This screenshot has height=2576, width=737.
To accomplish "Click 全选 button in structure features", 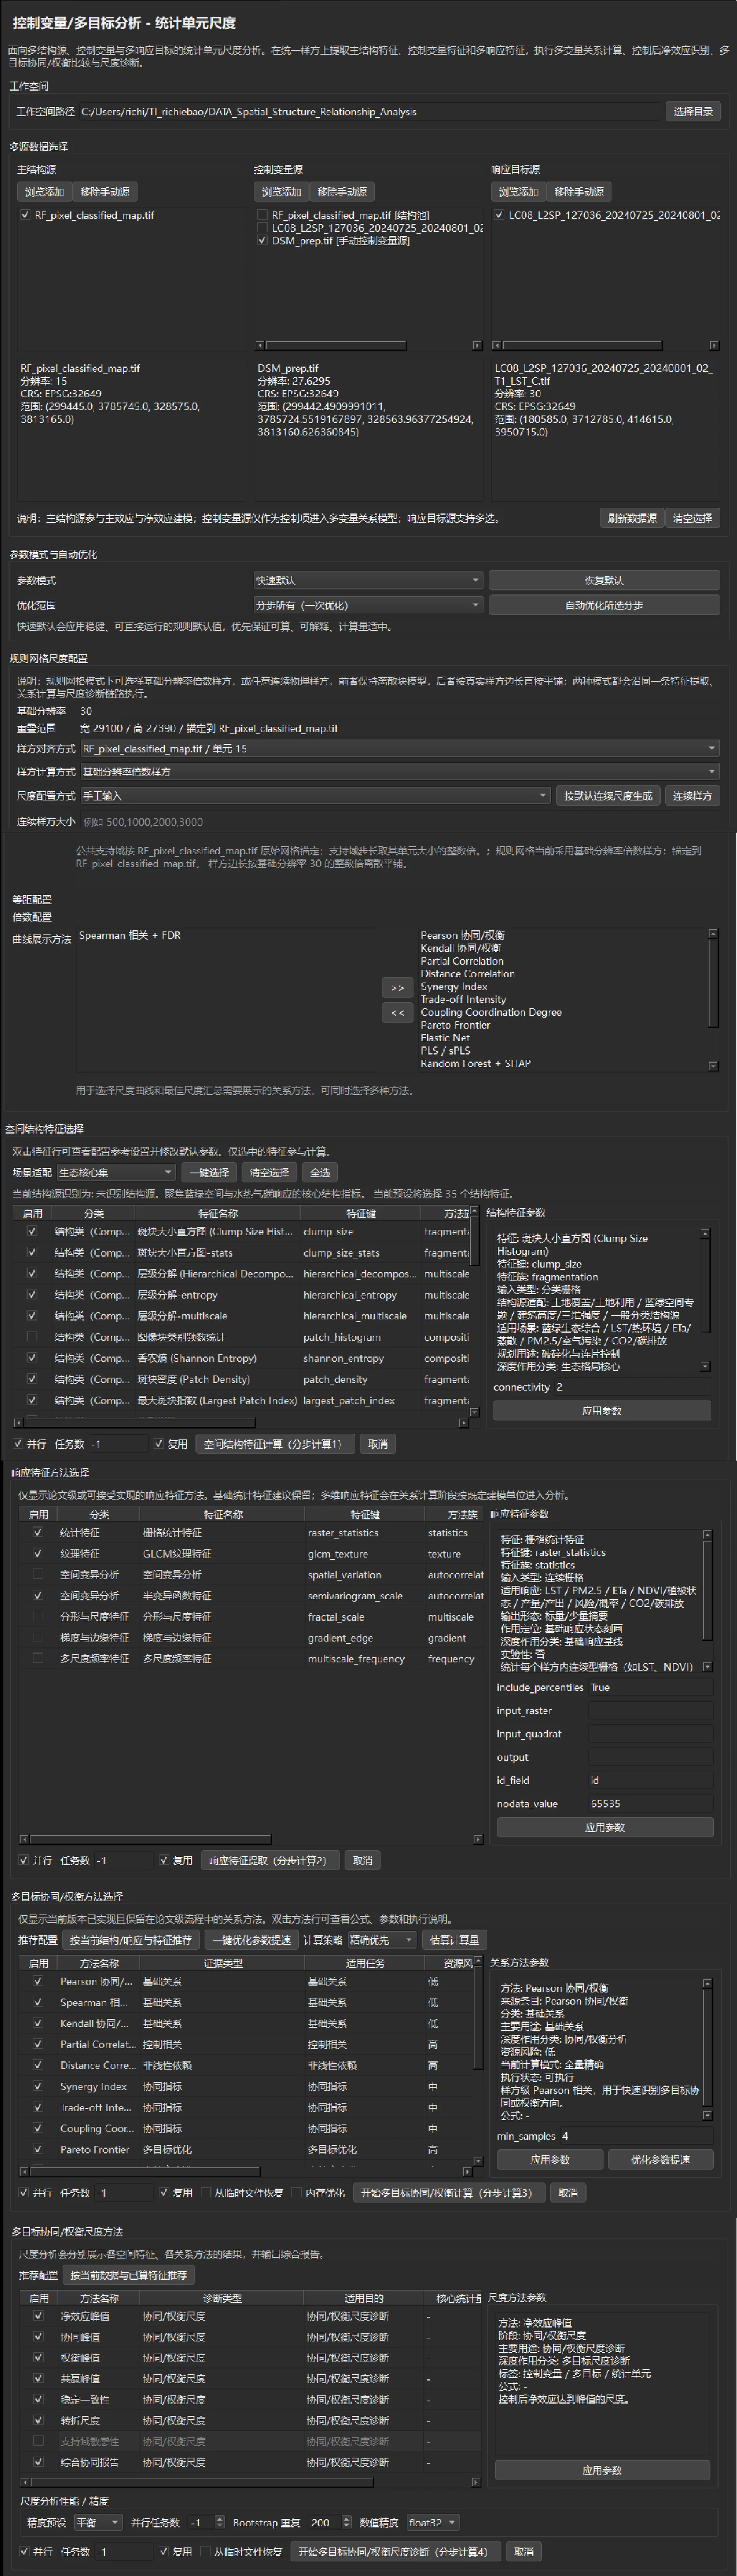I will (x=320, y=1172).
